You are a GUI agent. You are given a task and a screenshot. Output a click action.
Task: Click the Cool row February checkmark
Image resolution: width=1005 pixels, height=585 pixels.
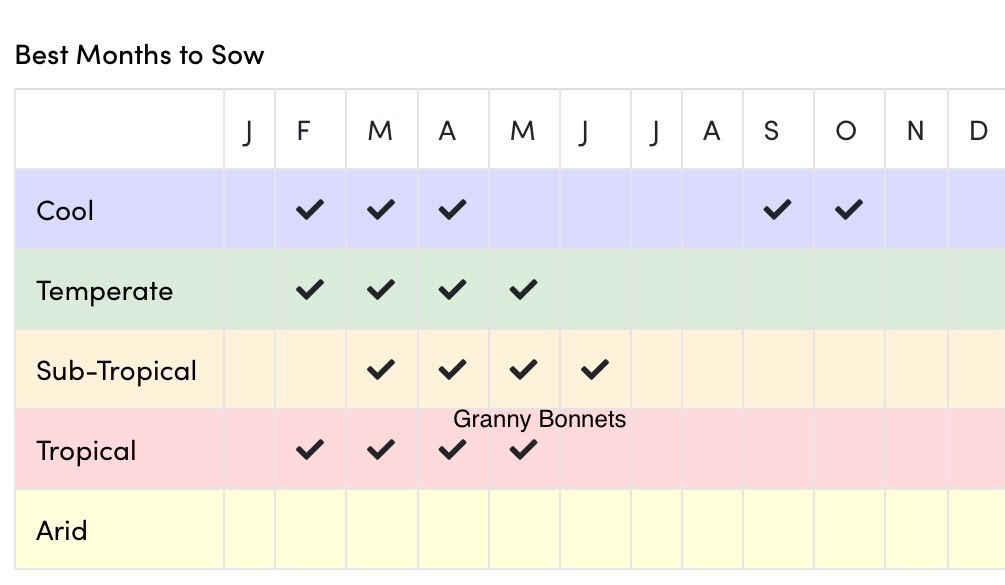[310, 210]
